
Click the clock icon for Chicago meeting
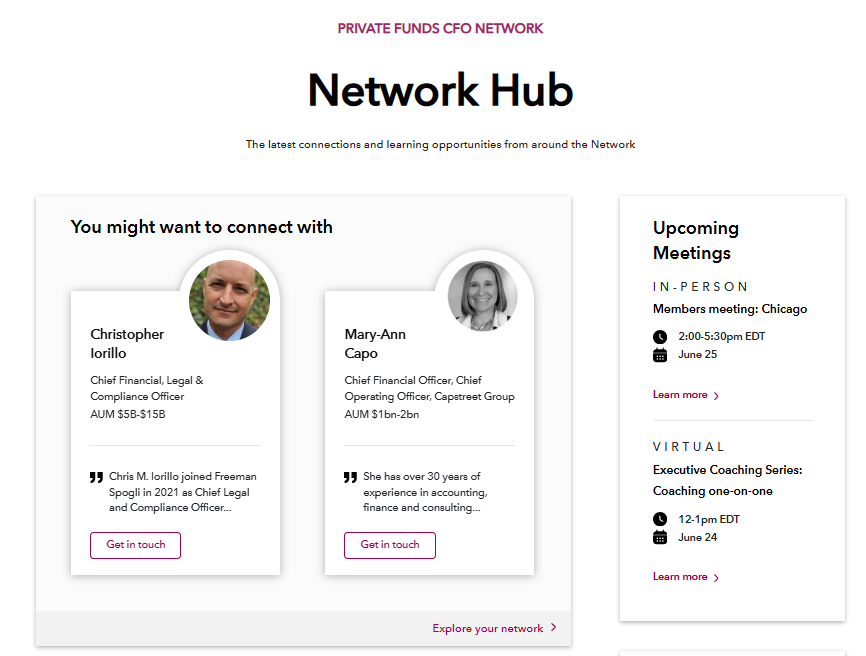[x=660, y=337]
